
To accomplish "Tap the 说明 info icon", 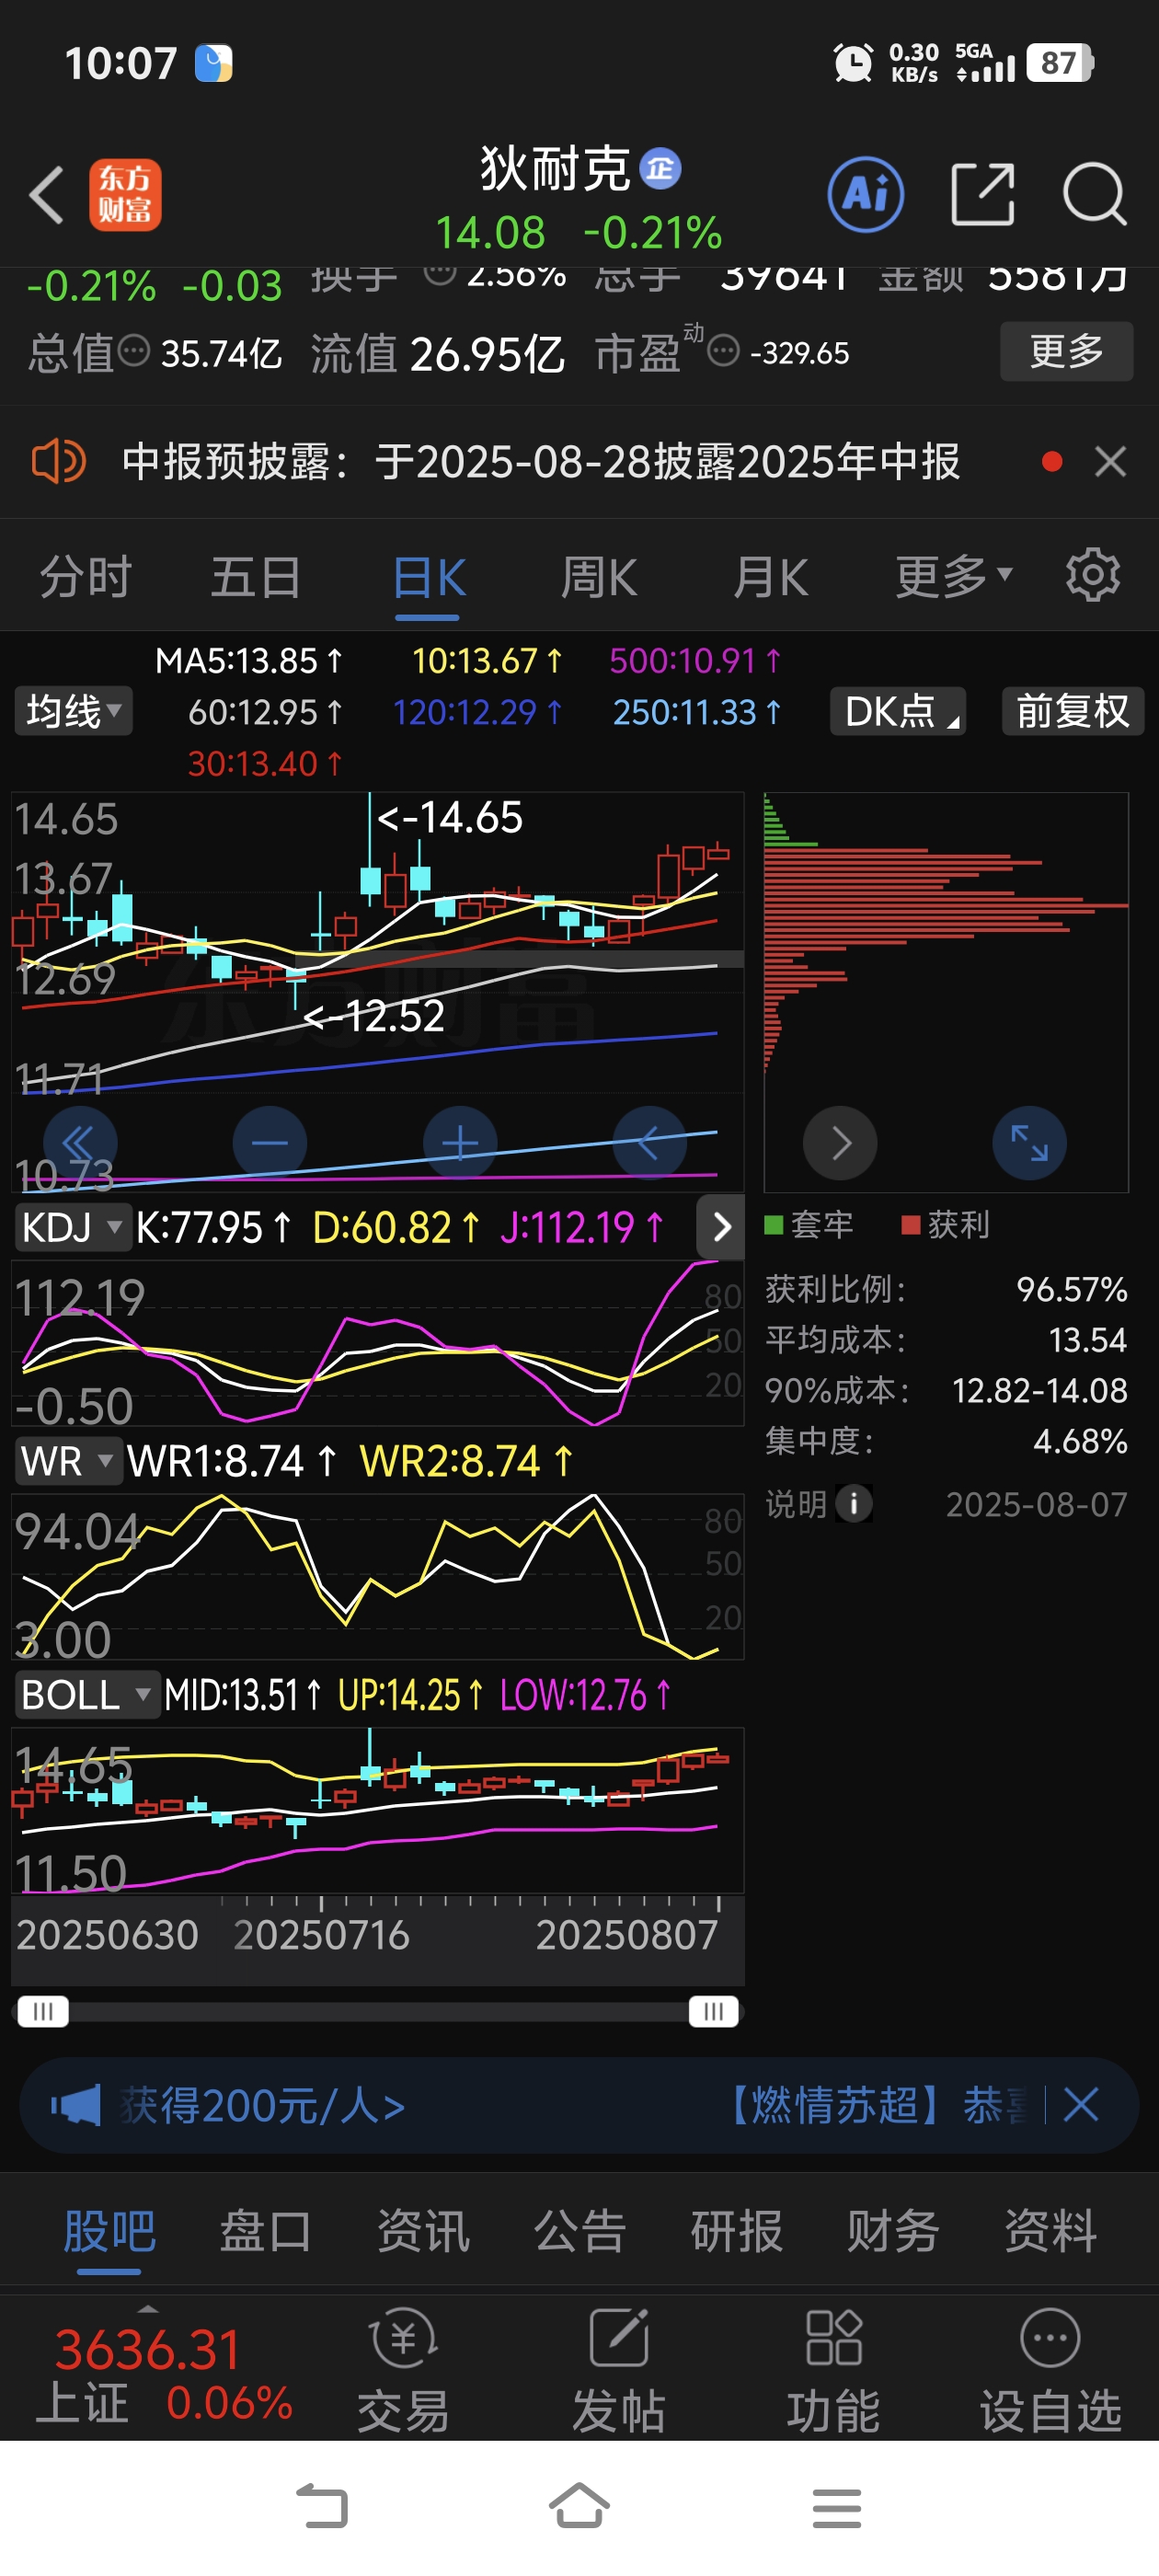I will [853, 1503].
